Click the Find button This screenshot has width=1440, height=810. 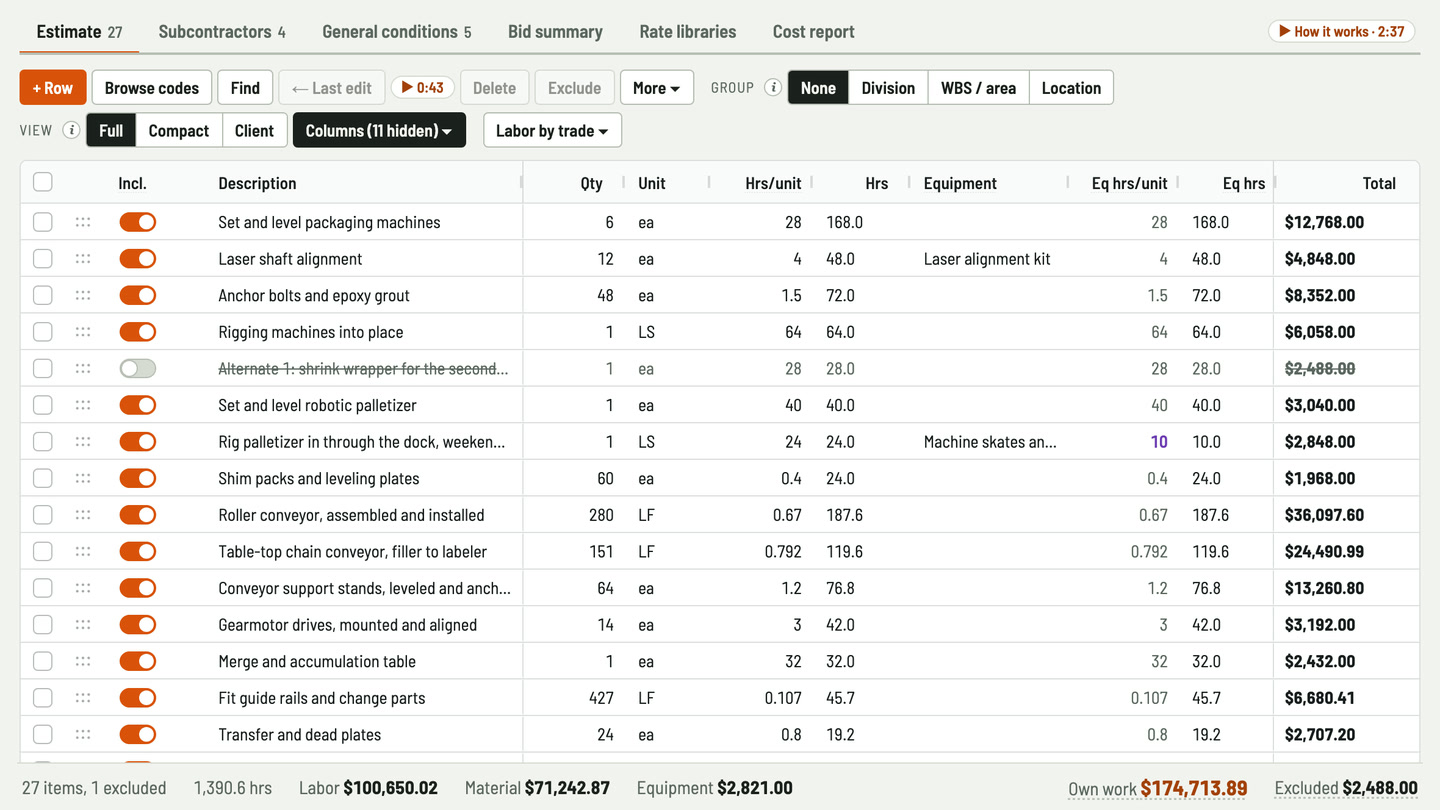tap(245, 88)
